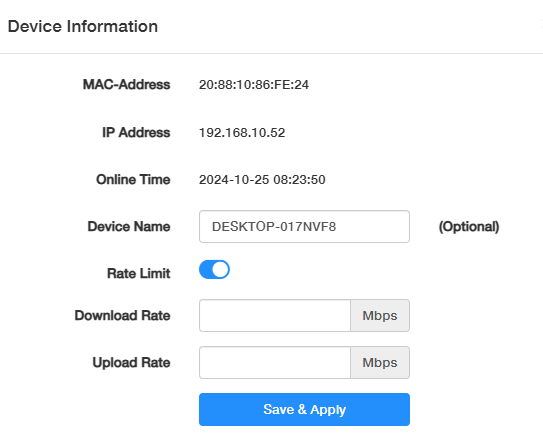This screenshot has height=436, width=543.
Task: Click the Rate Limit label
Action: [x=139, y=273]
